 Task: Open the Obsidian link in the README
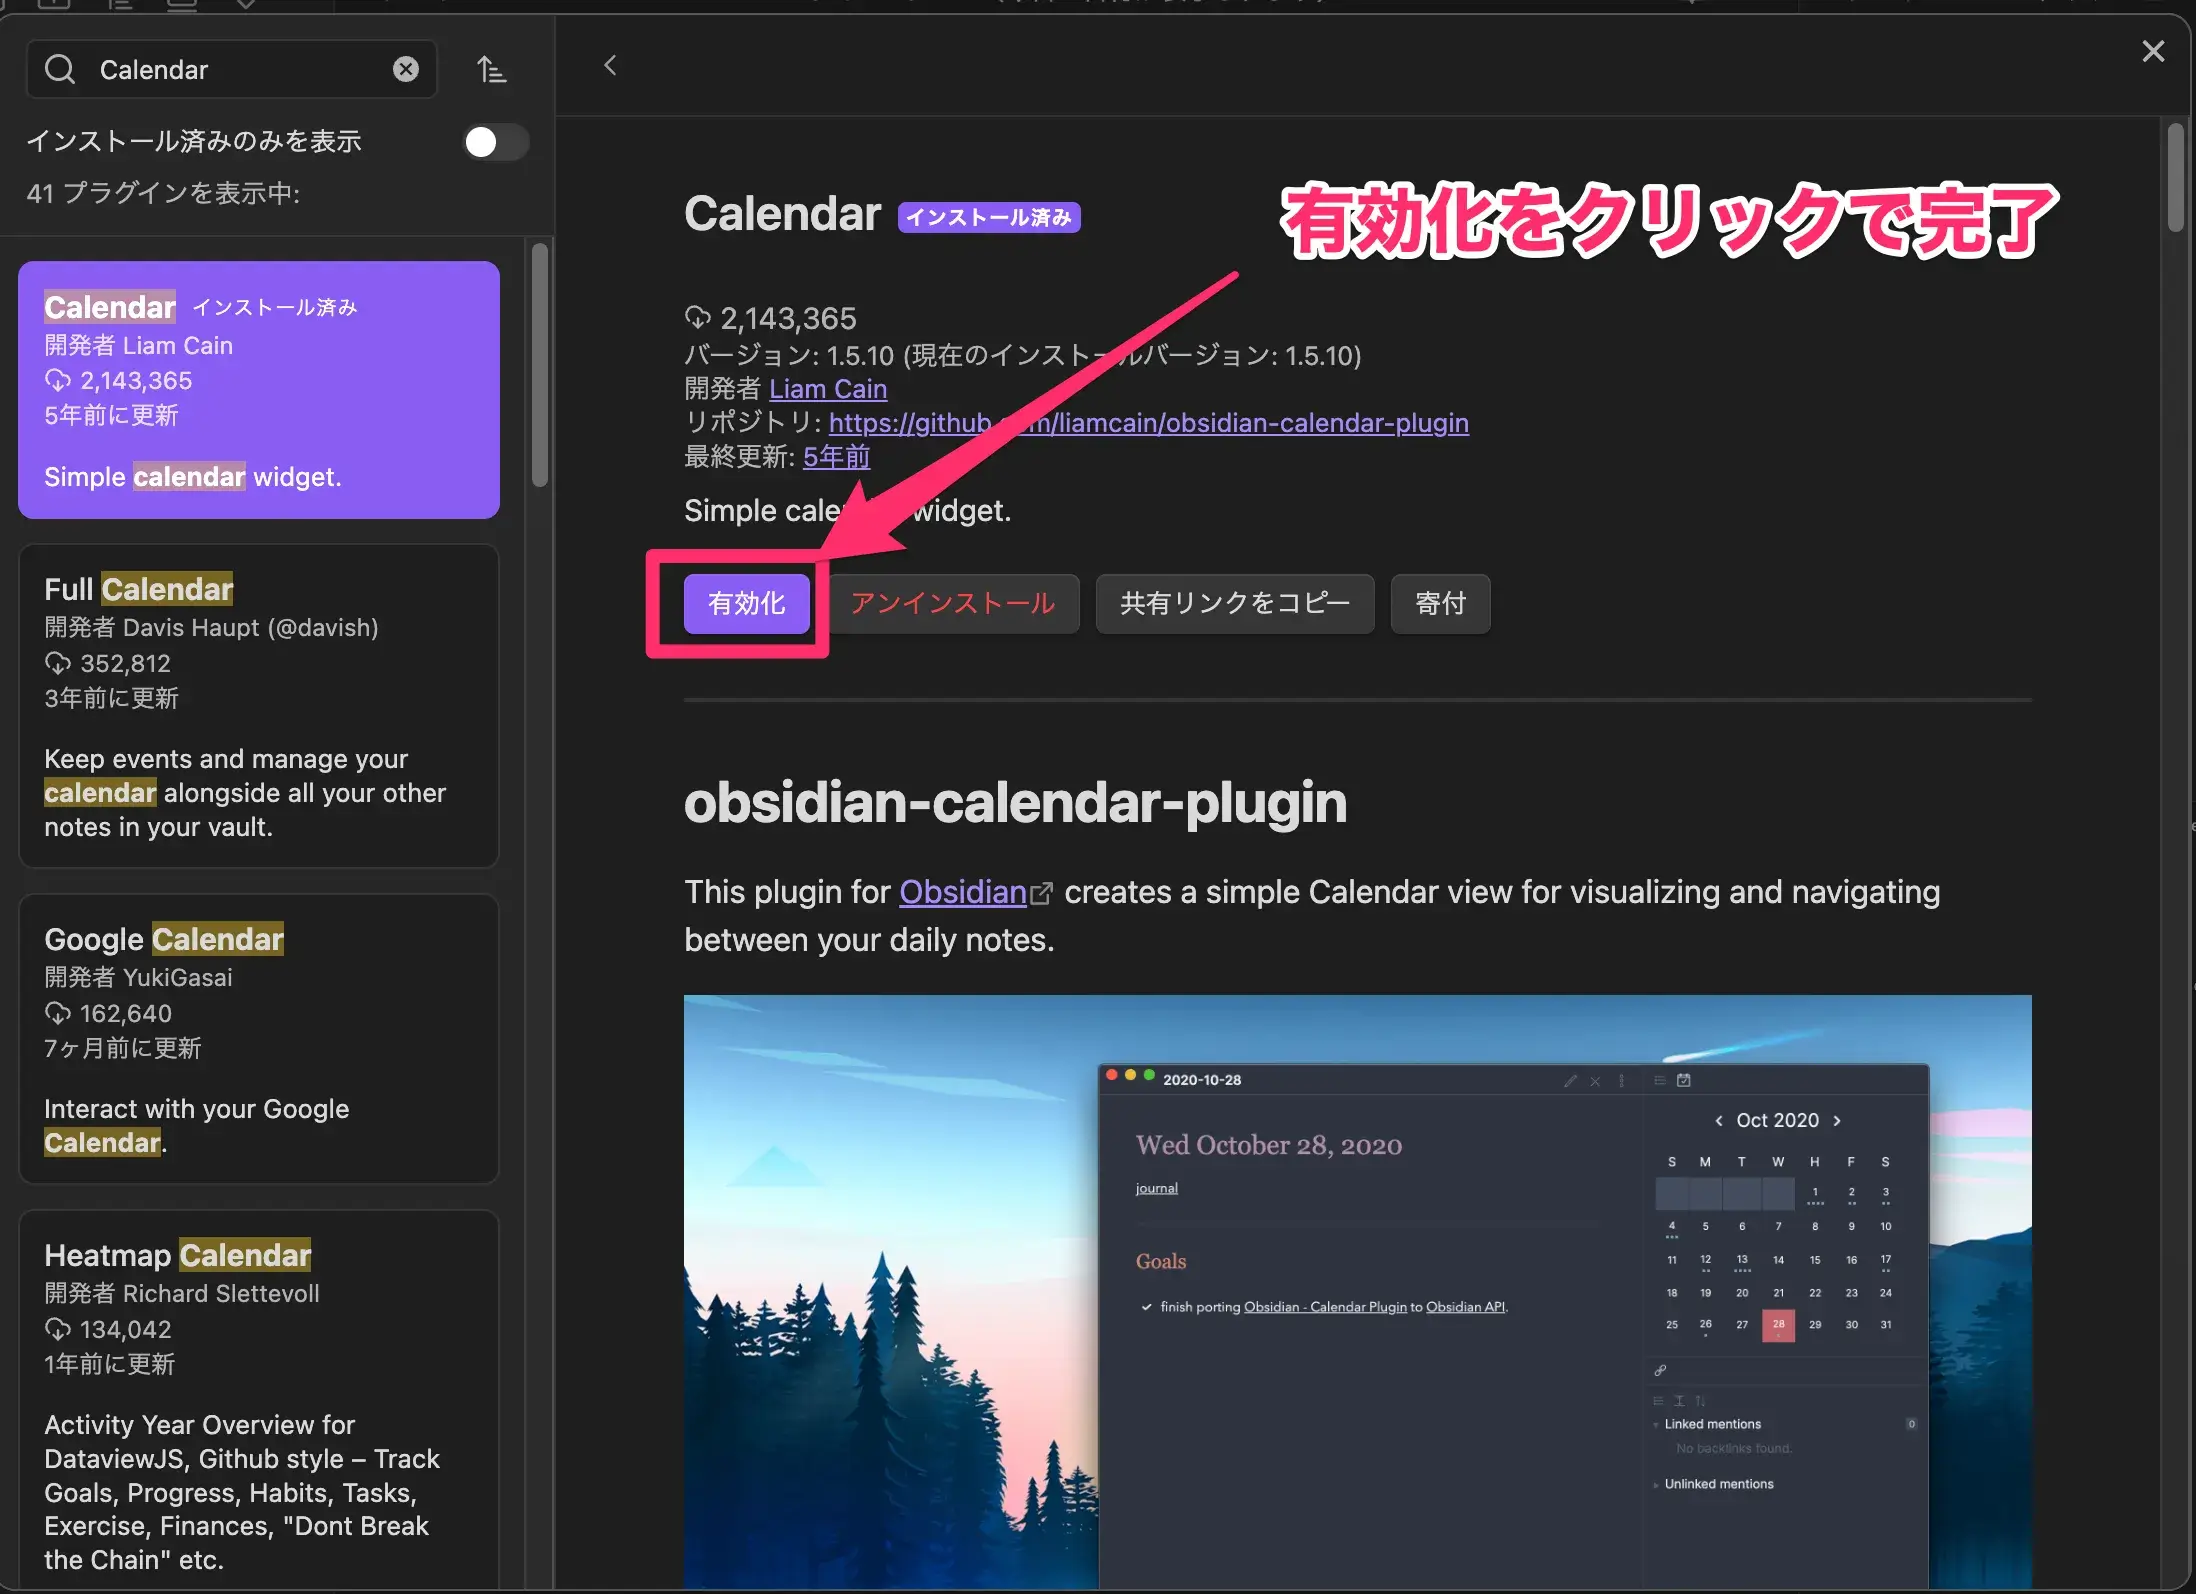tap(963, 892)
